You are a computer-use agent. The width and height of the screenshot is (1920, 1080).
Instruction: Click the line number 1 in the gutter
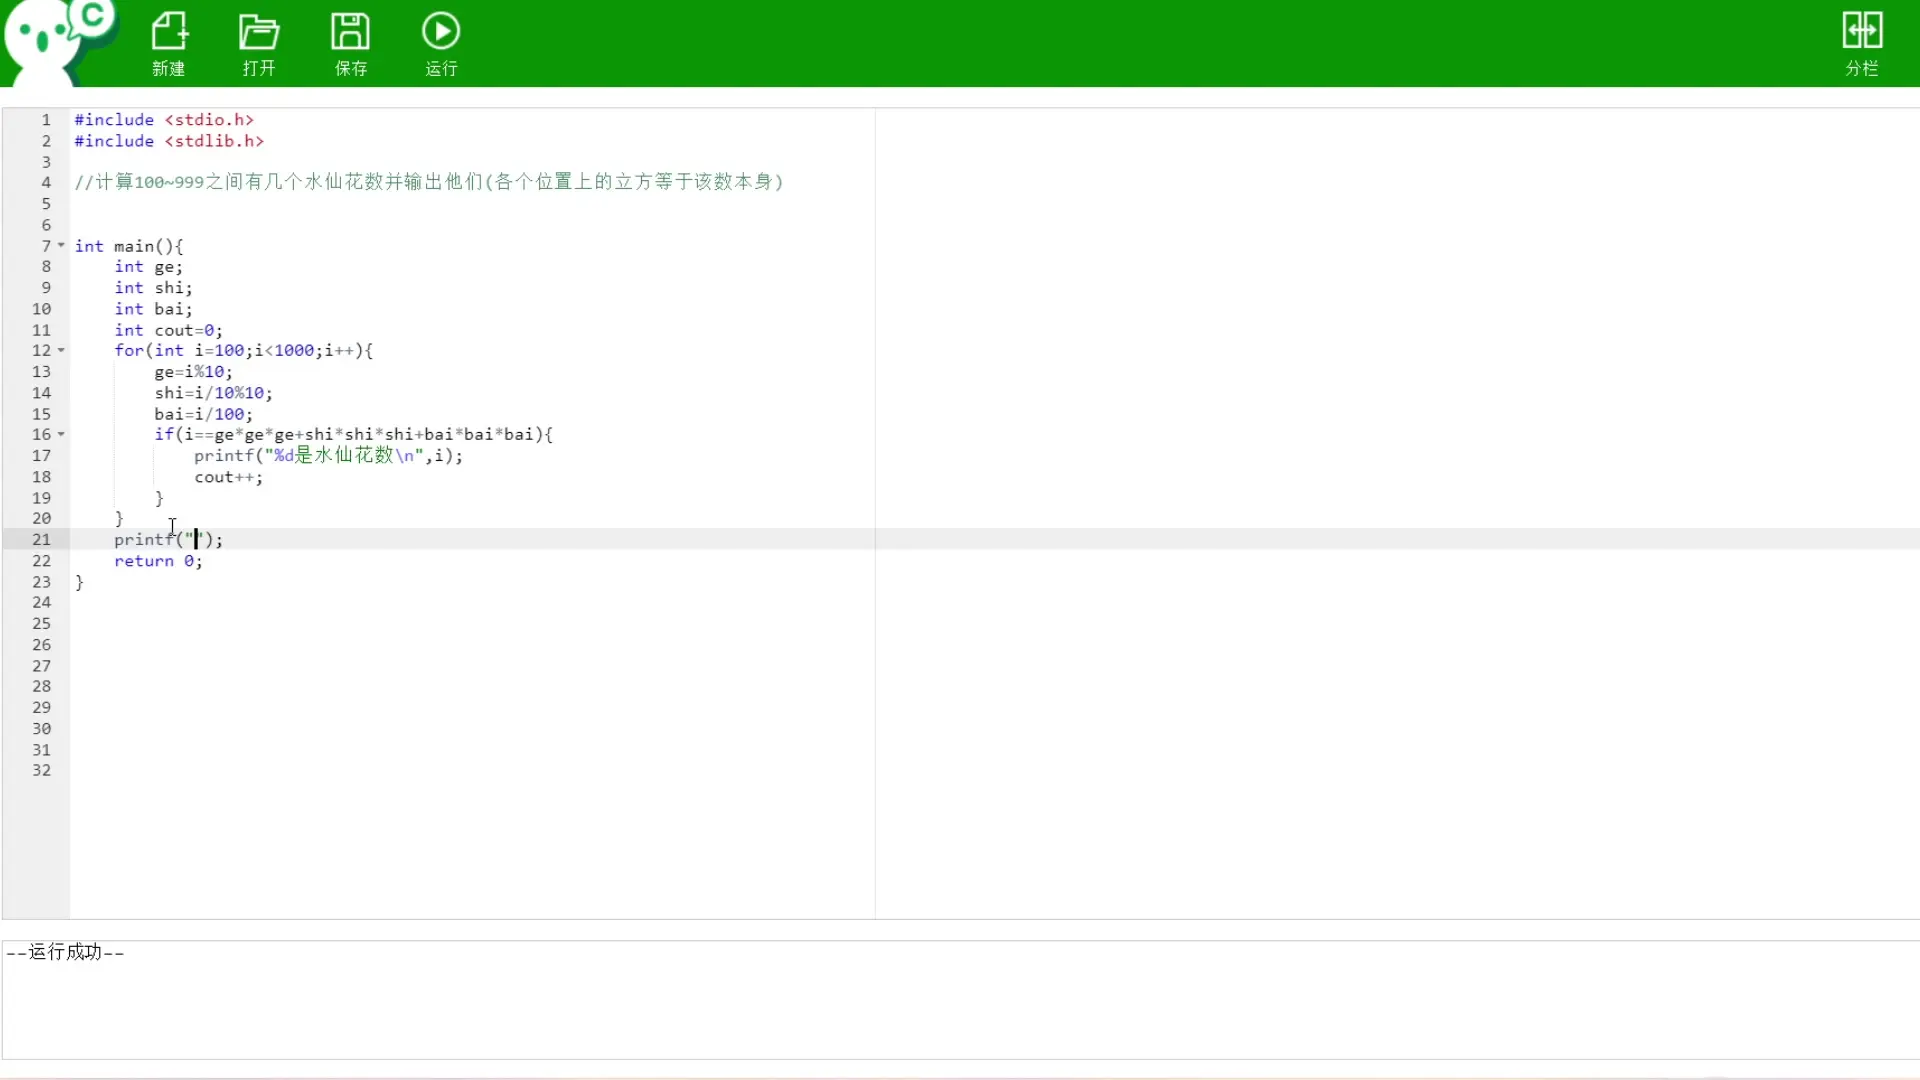tap(46, 120)
